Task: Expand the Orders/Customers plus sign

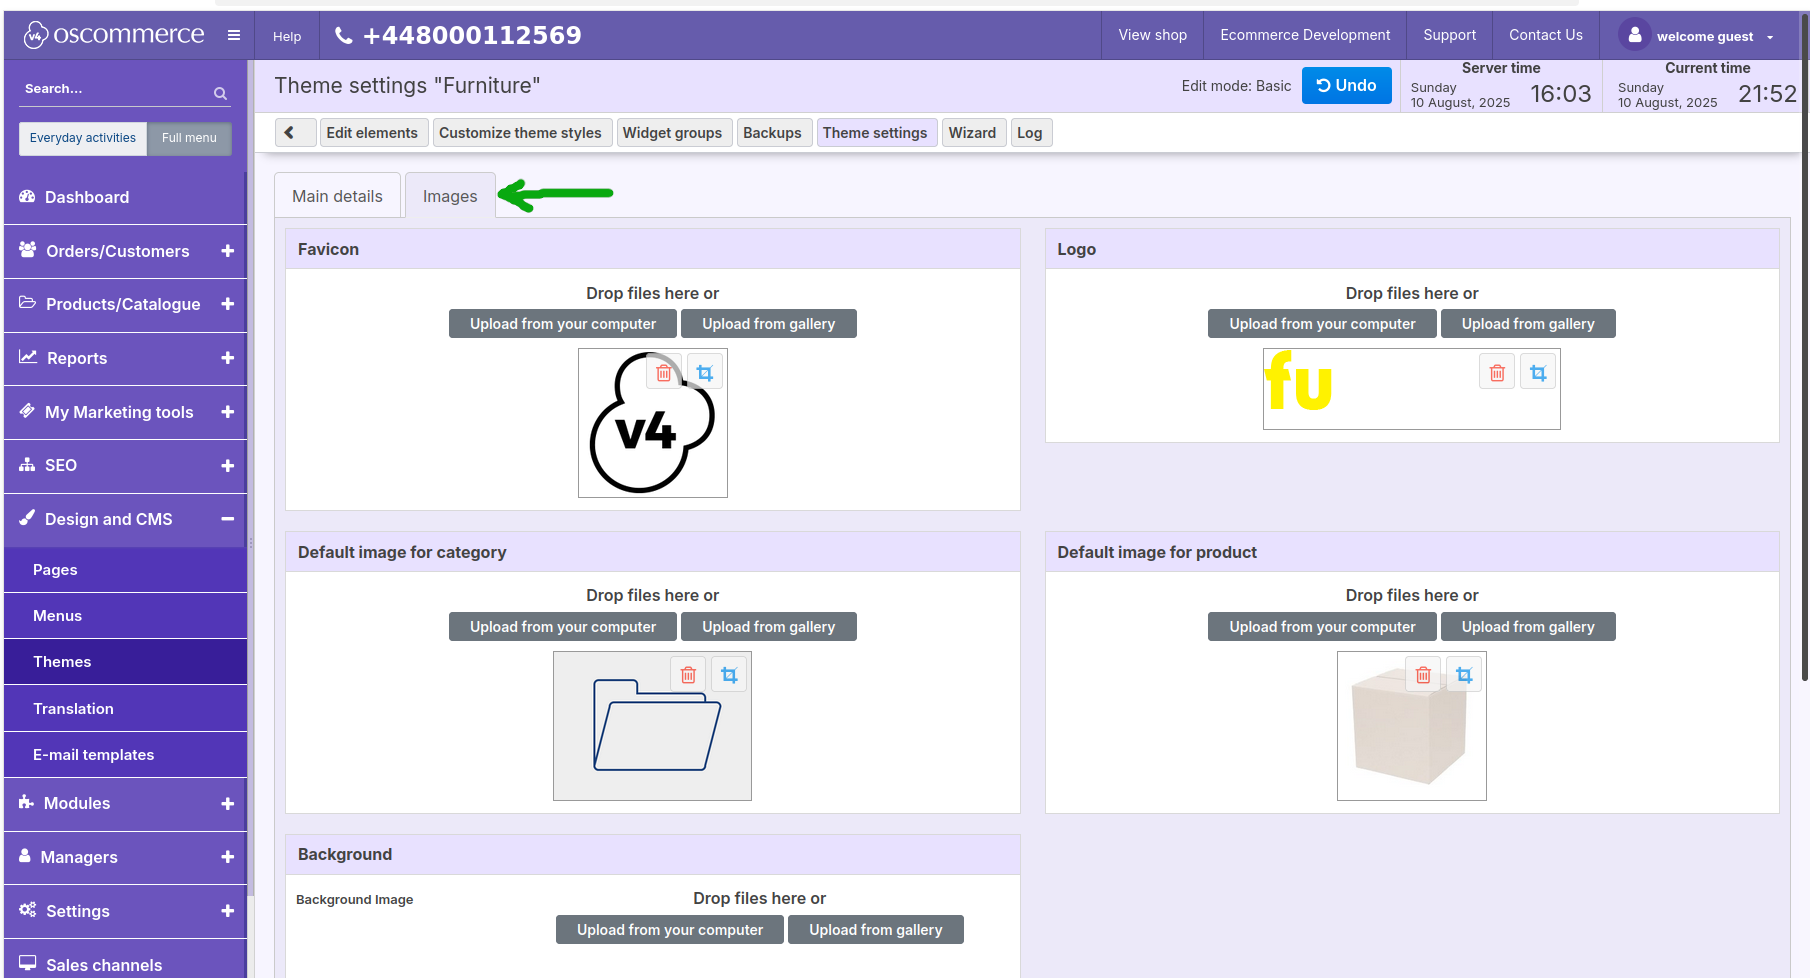Action: click(x=227, y=251)
